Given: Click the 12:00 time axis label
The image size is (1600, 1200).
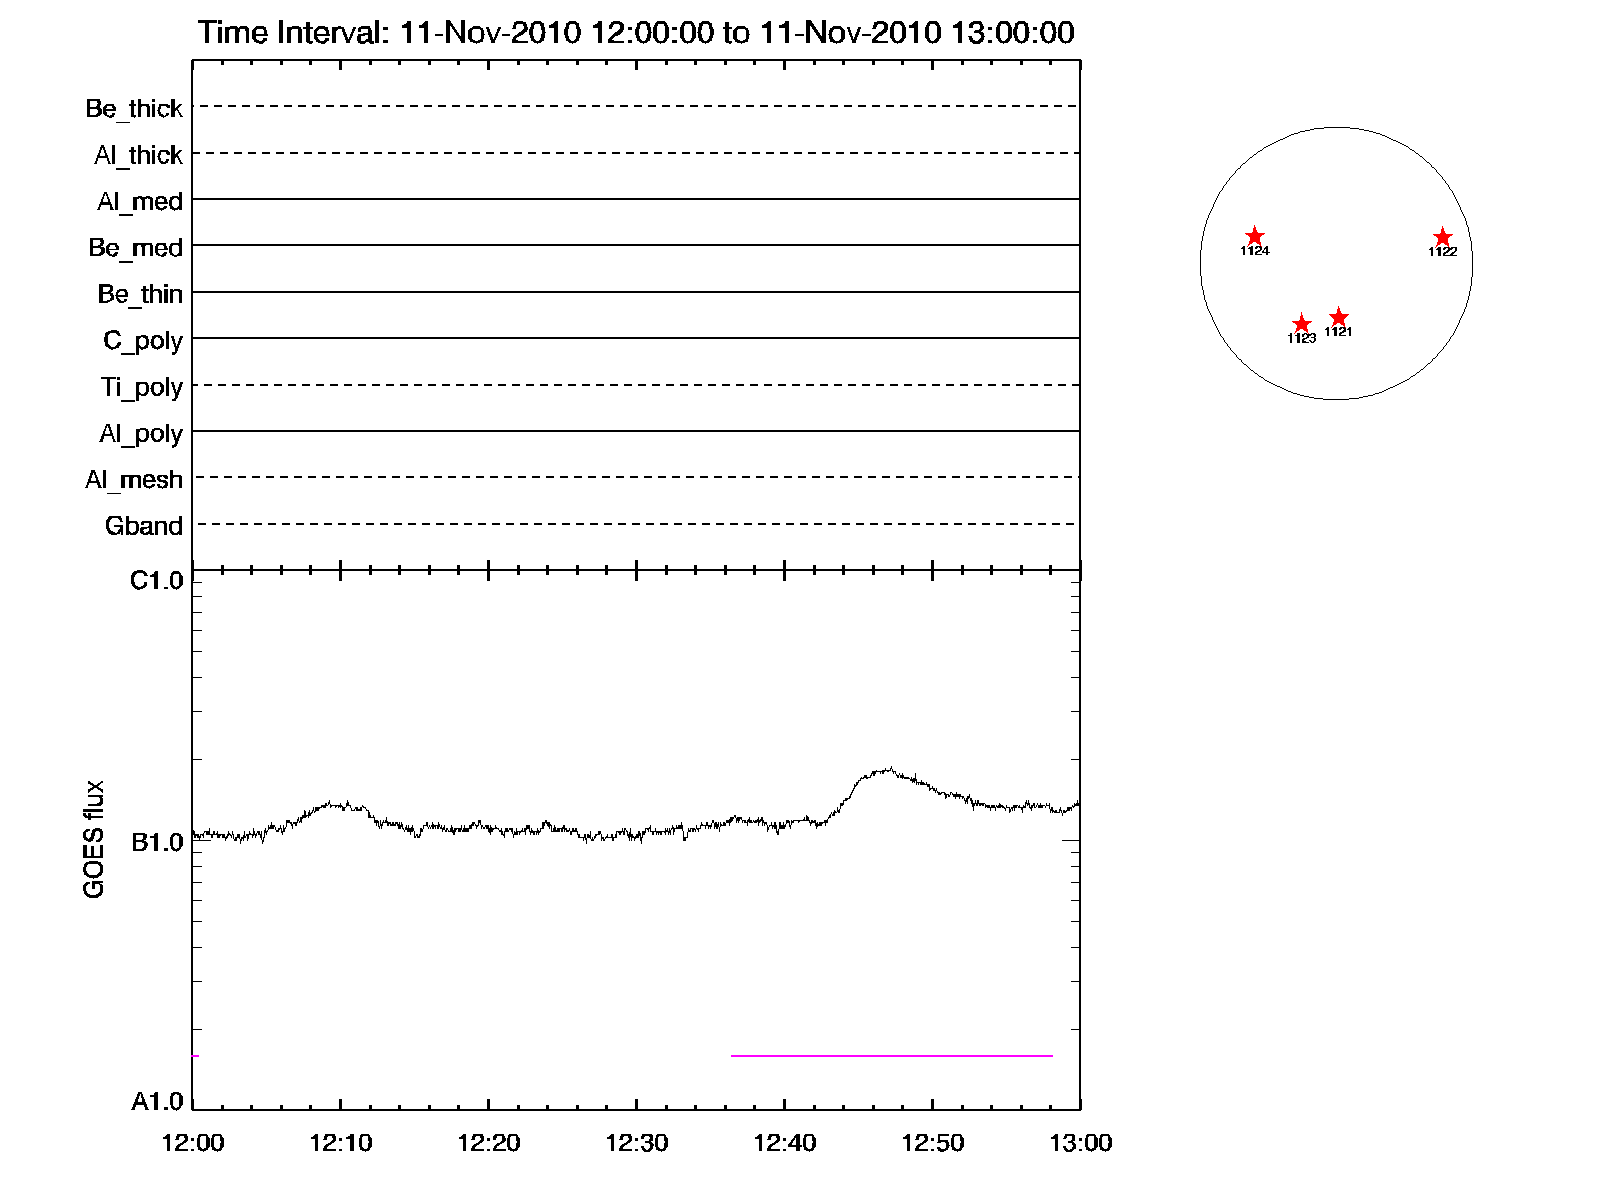Looking at the screenshot, I should [193, 1143].
